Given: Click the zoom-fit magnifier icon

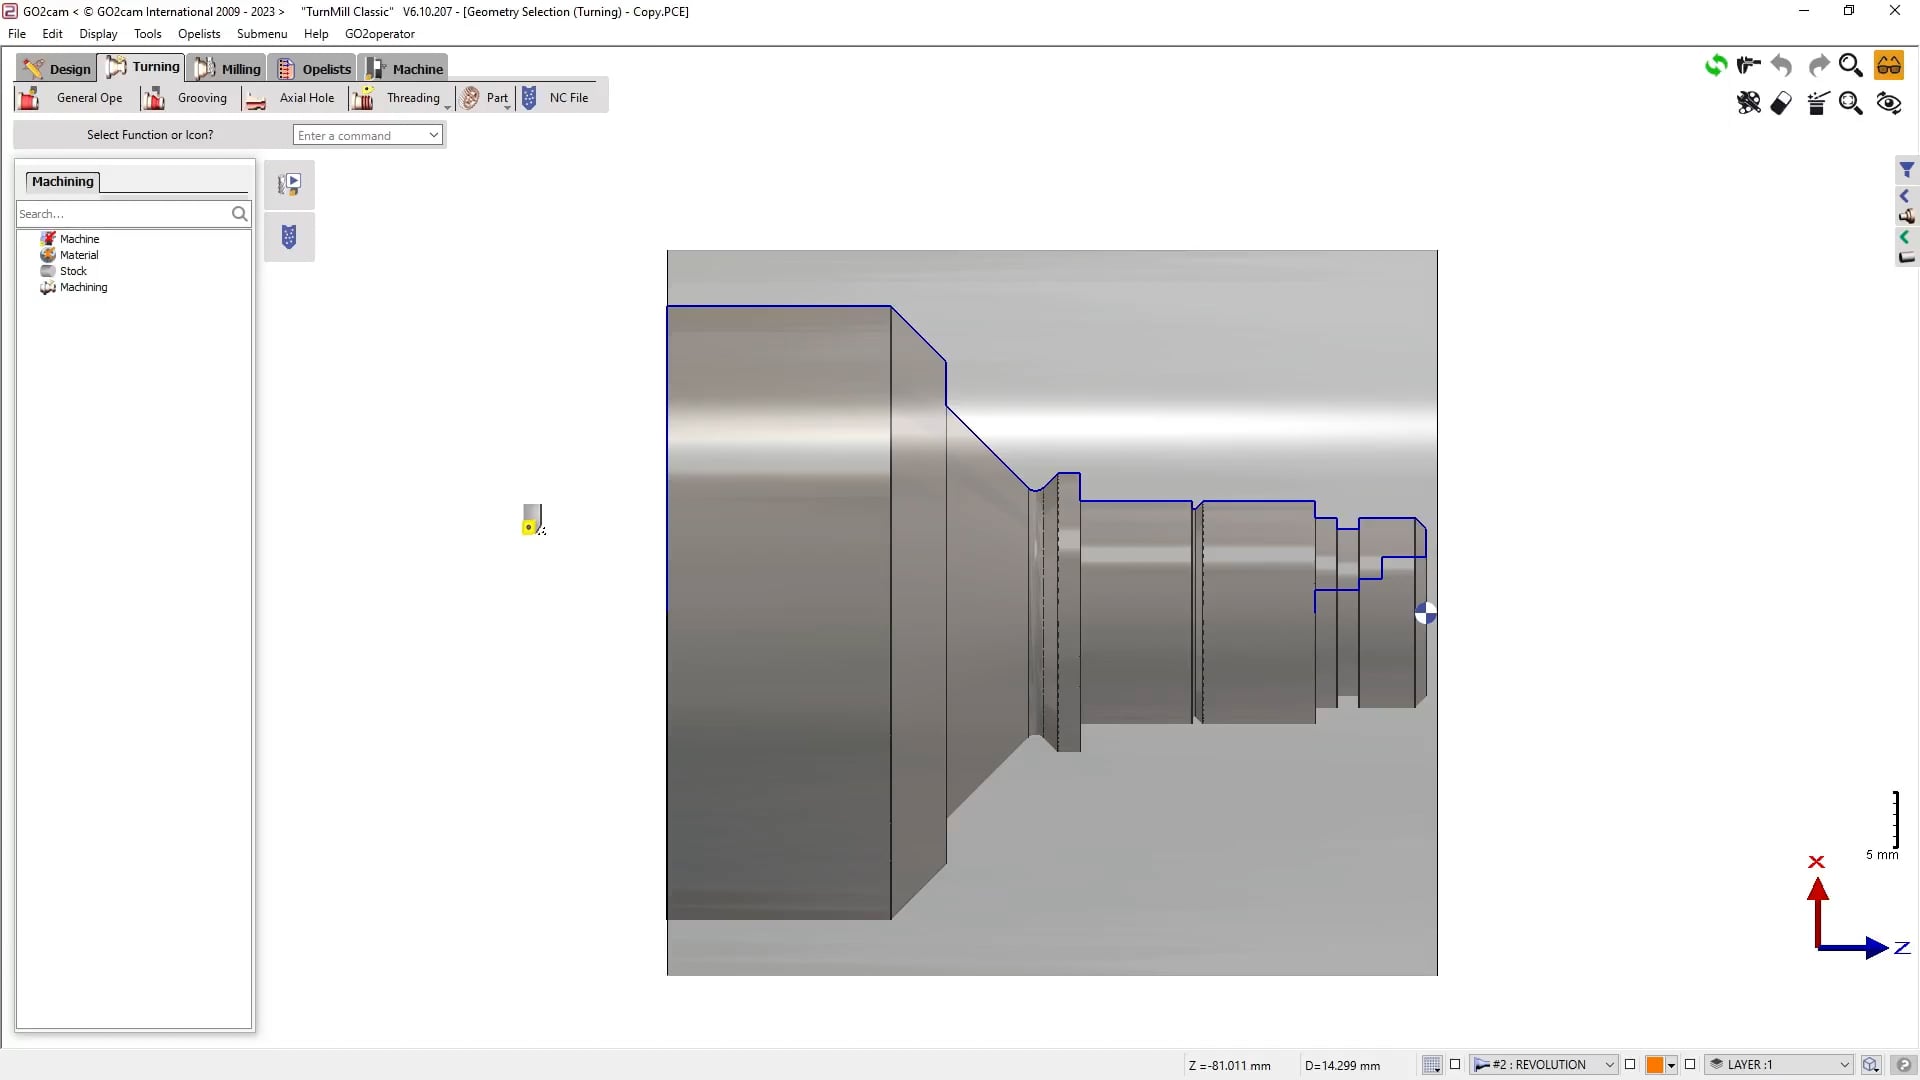Looking at the screenshot, I should 1851,103.
